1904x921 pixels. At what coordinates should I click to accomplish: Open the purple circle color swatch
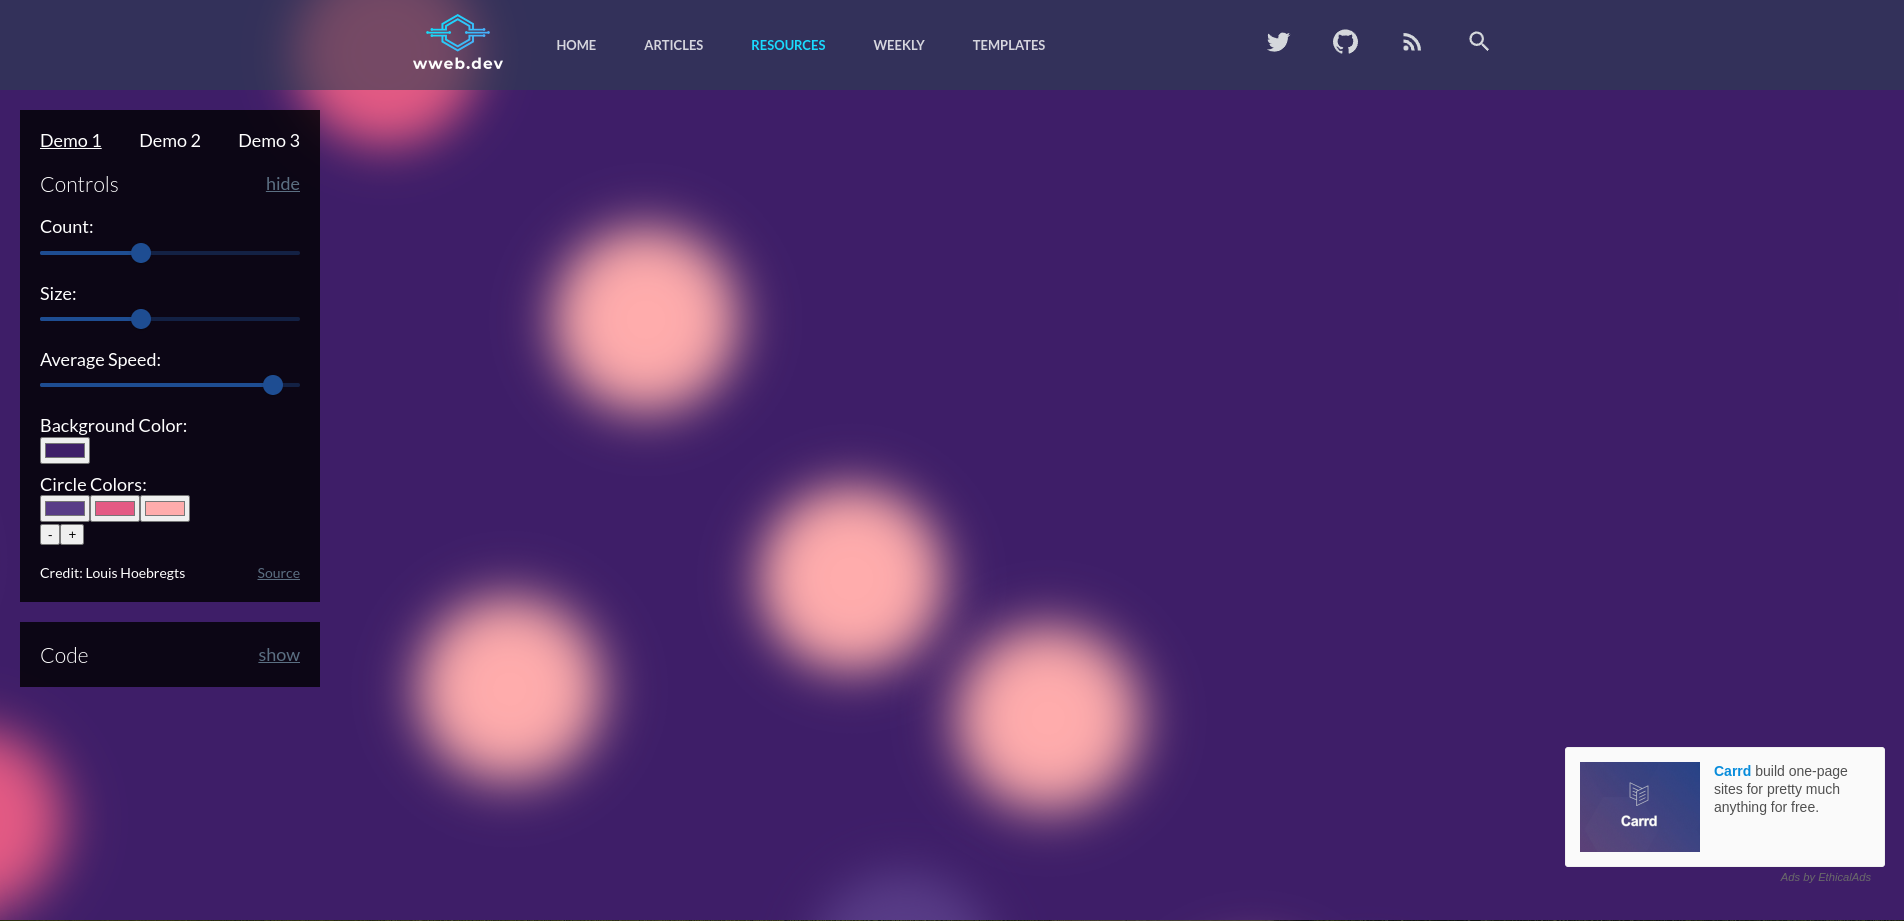tap(65, 509)
